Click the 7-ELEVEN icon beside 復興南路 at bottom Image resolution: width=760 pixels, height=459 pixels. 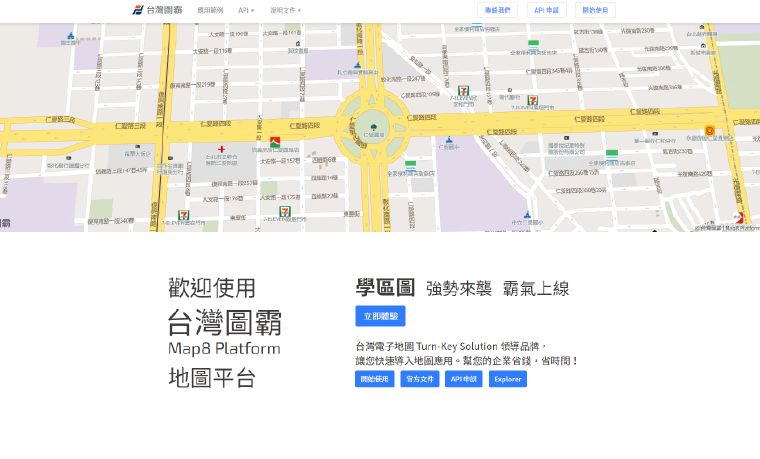[183, 215]
